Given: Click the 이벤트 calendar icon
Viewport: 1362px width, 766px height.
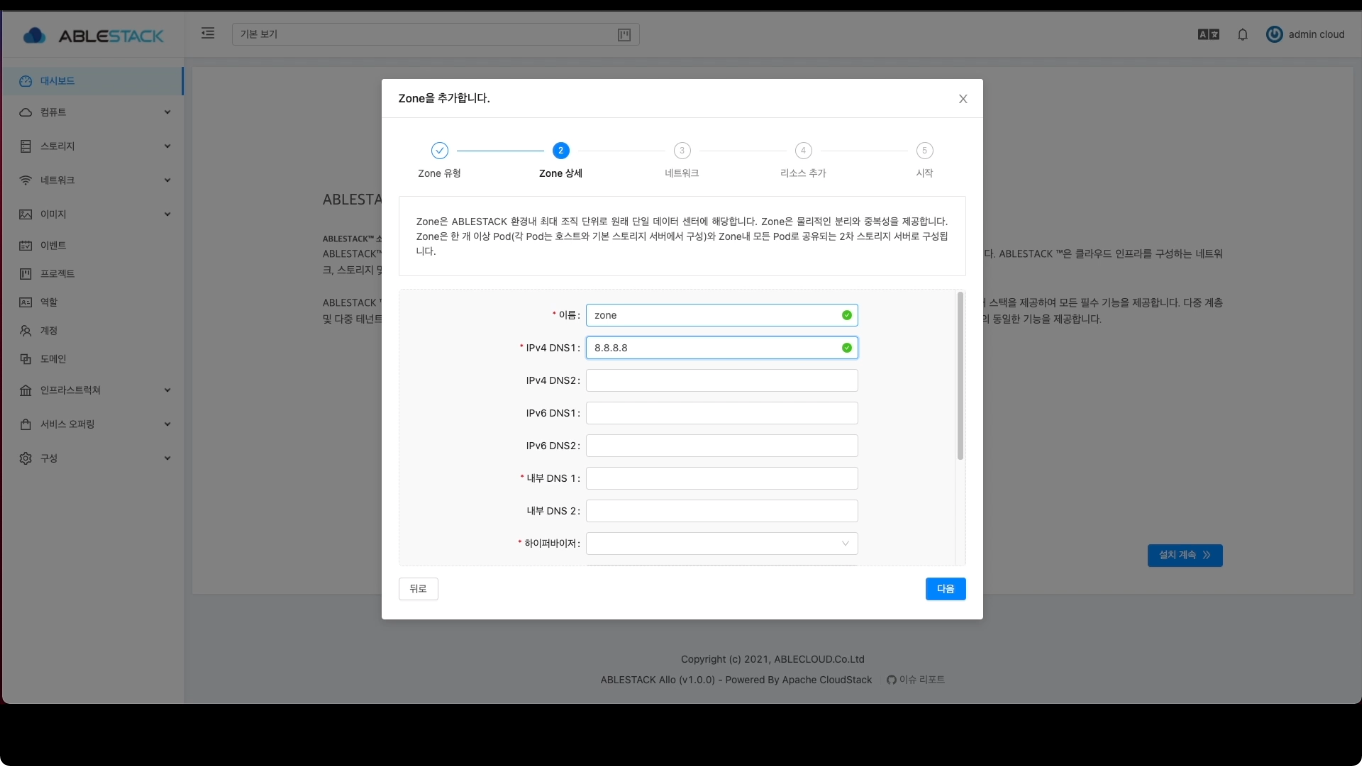Looking at the screenshot, I should click(26, 245).
